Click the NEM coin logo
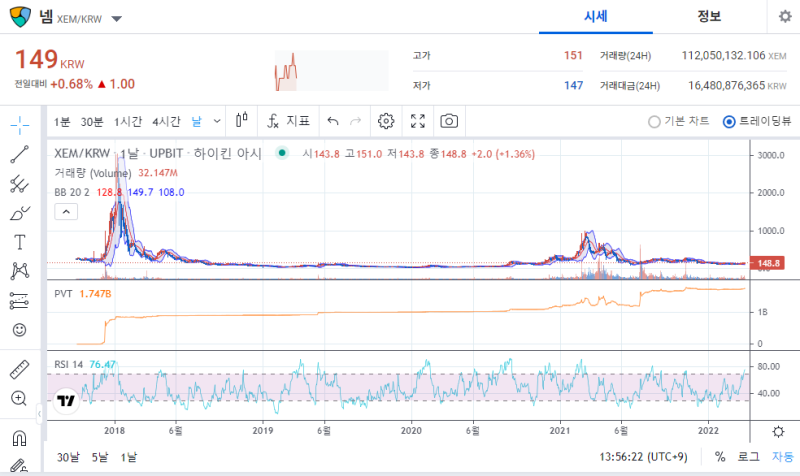 (x=20, y=17)
